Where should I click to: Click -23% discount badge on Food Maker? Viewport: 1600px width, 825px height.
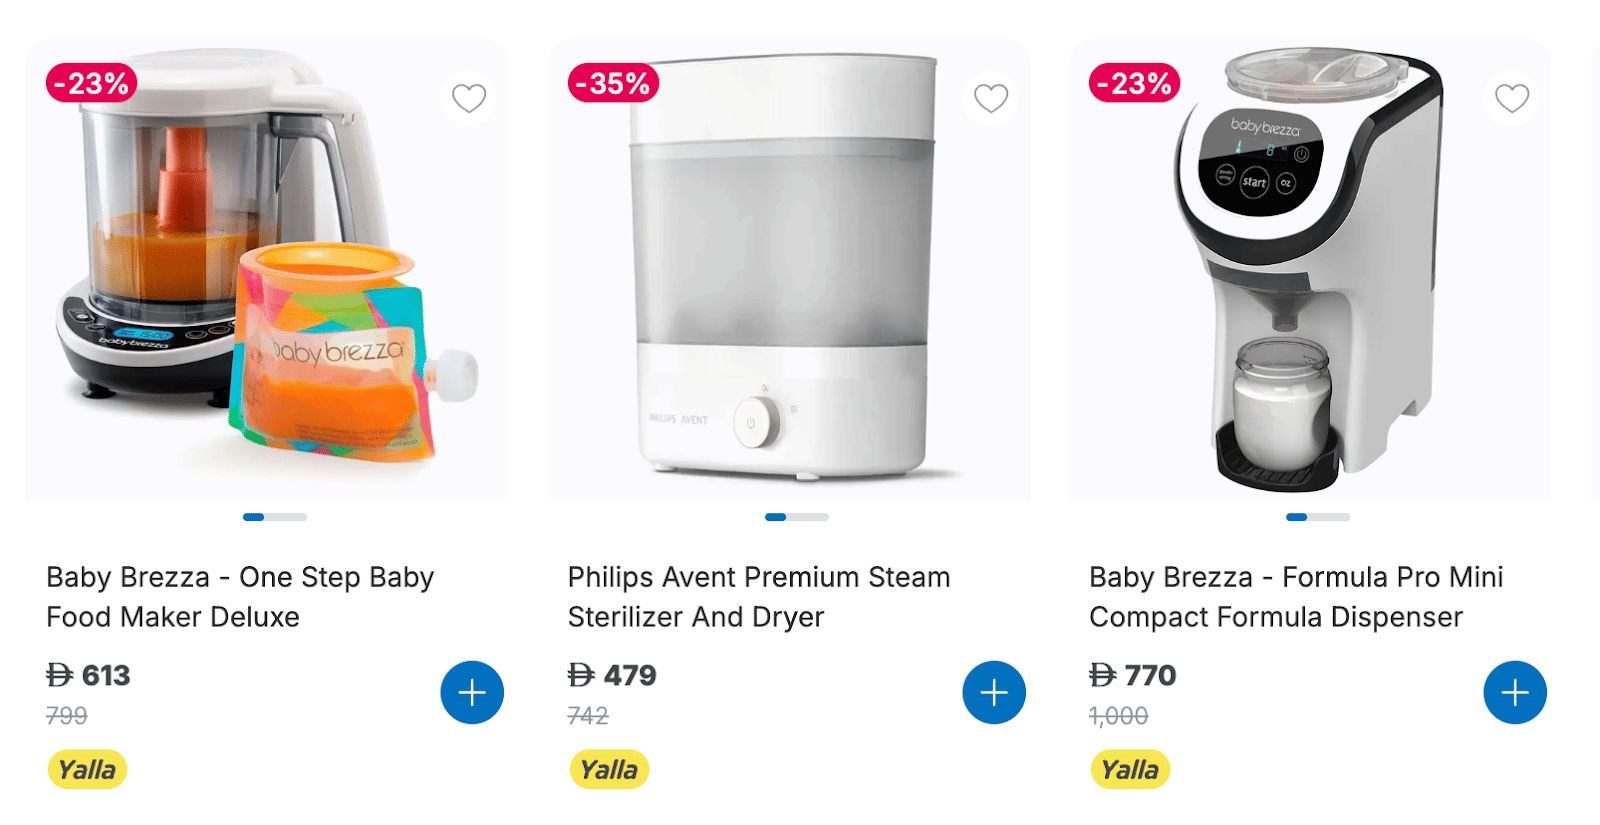click(x=91, y=83)
